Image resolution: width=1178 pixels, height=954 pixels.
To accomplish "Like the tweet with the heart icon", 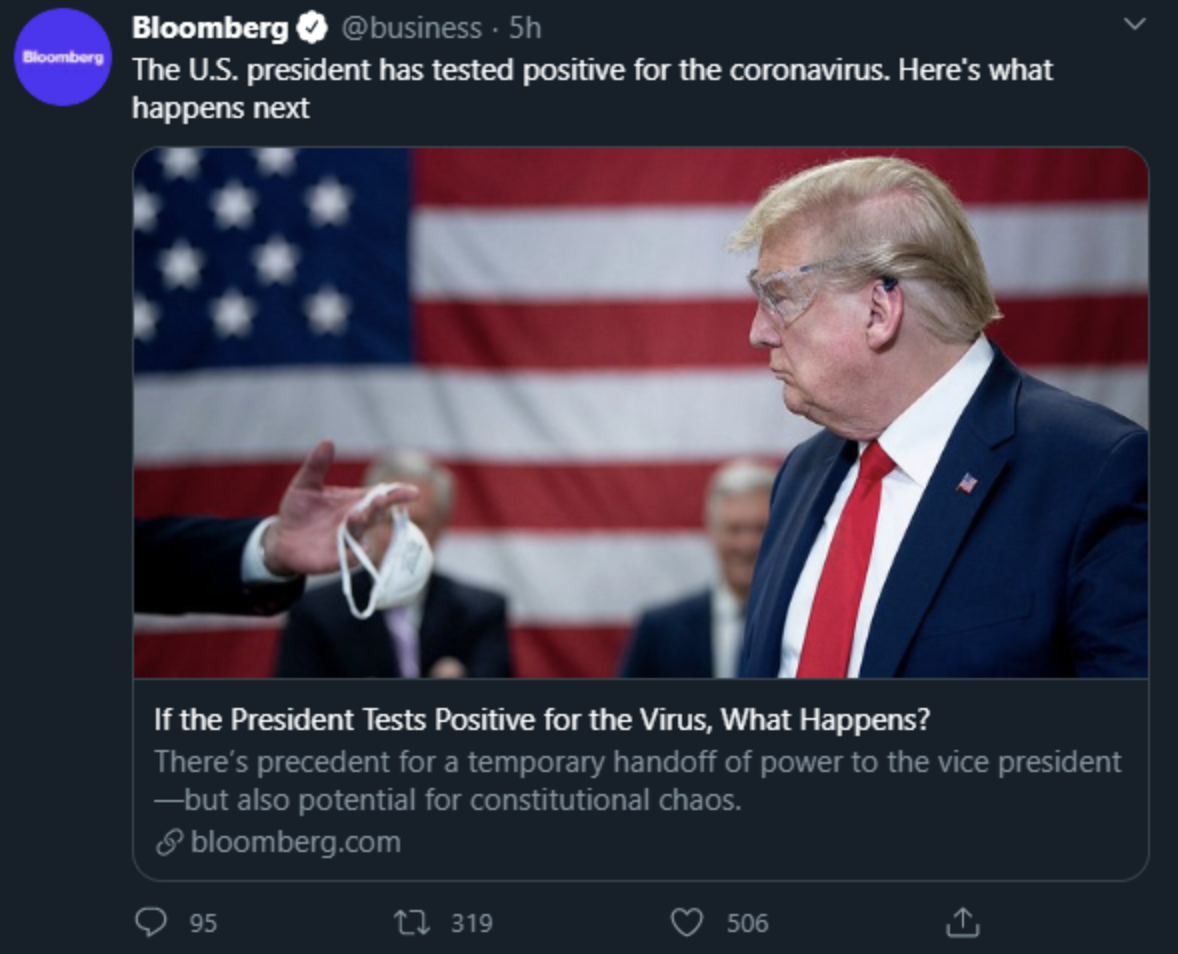I will [x=686, y=921].
